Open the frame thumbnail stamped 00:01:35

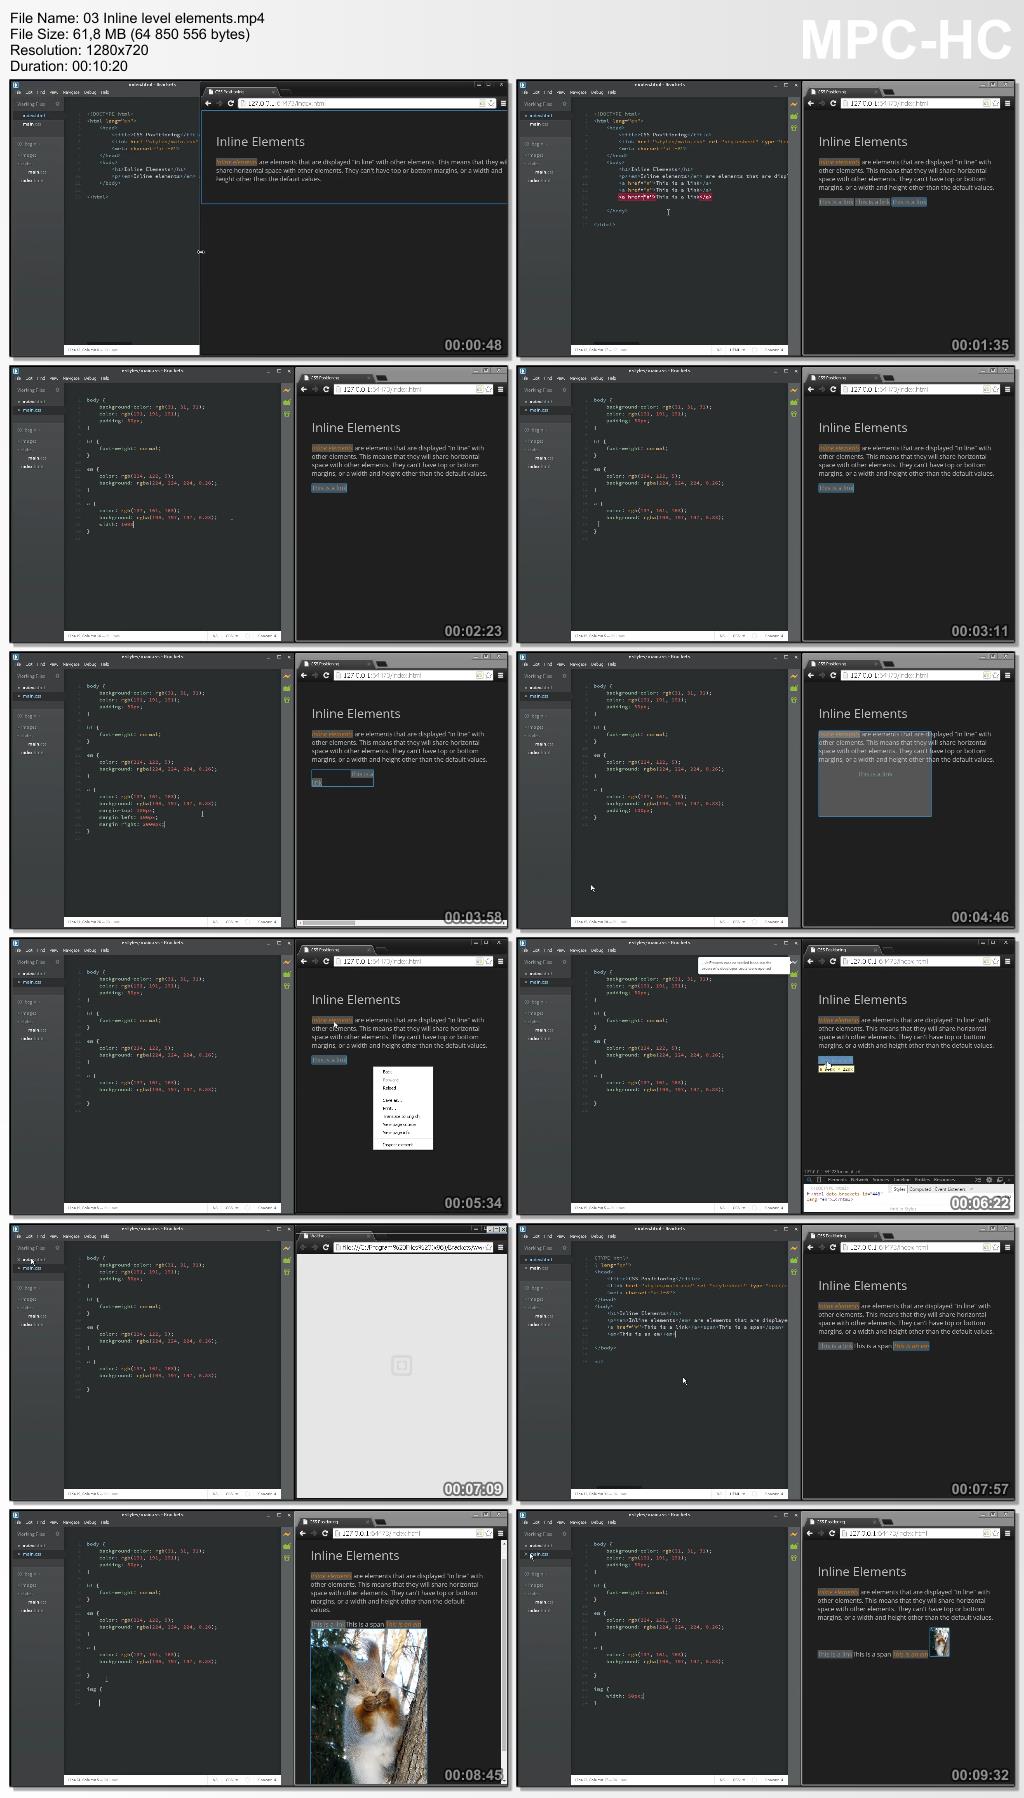[766, 218]
